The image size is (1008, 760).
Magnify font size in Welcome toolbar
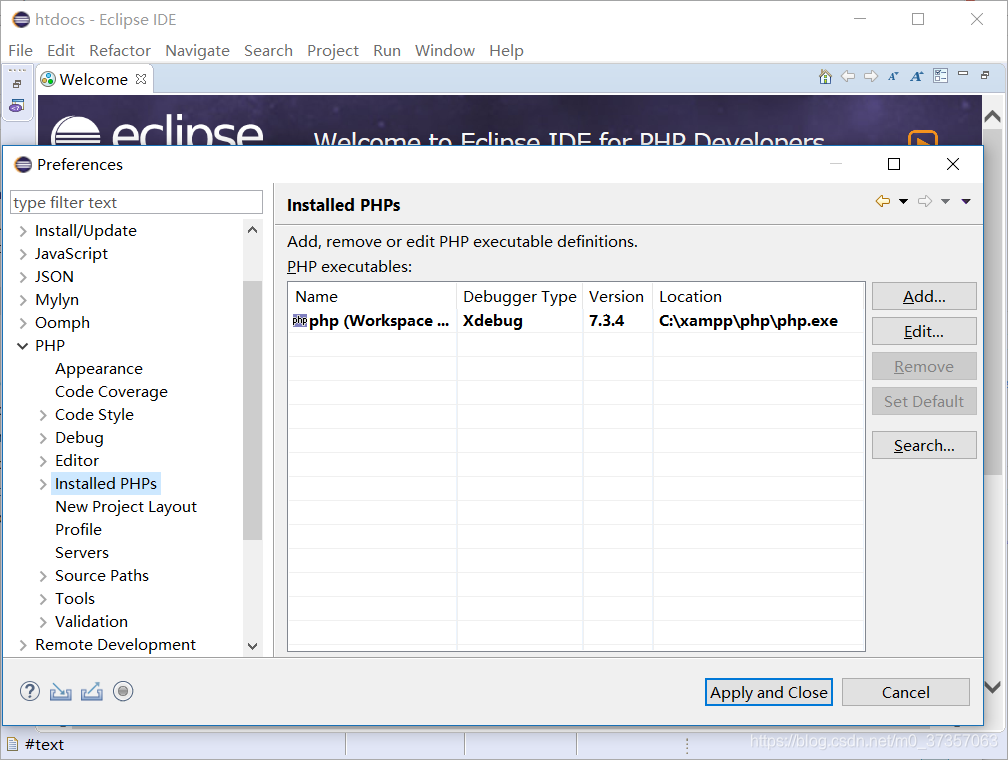[x=917, y=77]
